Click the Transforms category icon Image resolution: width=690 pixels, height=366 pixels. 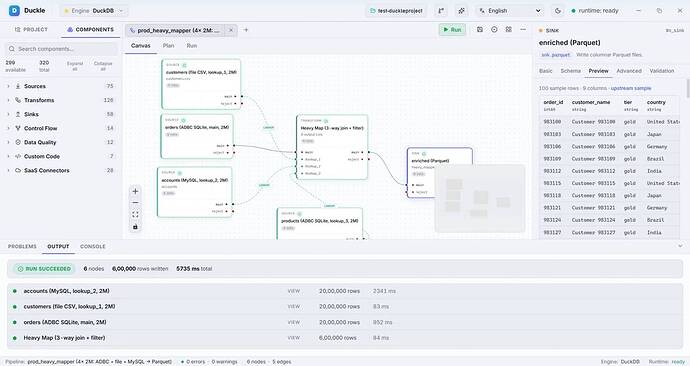18,100
